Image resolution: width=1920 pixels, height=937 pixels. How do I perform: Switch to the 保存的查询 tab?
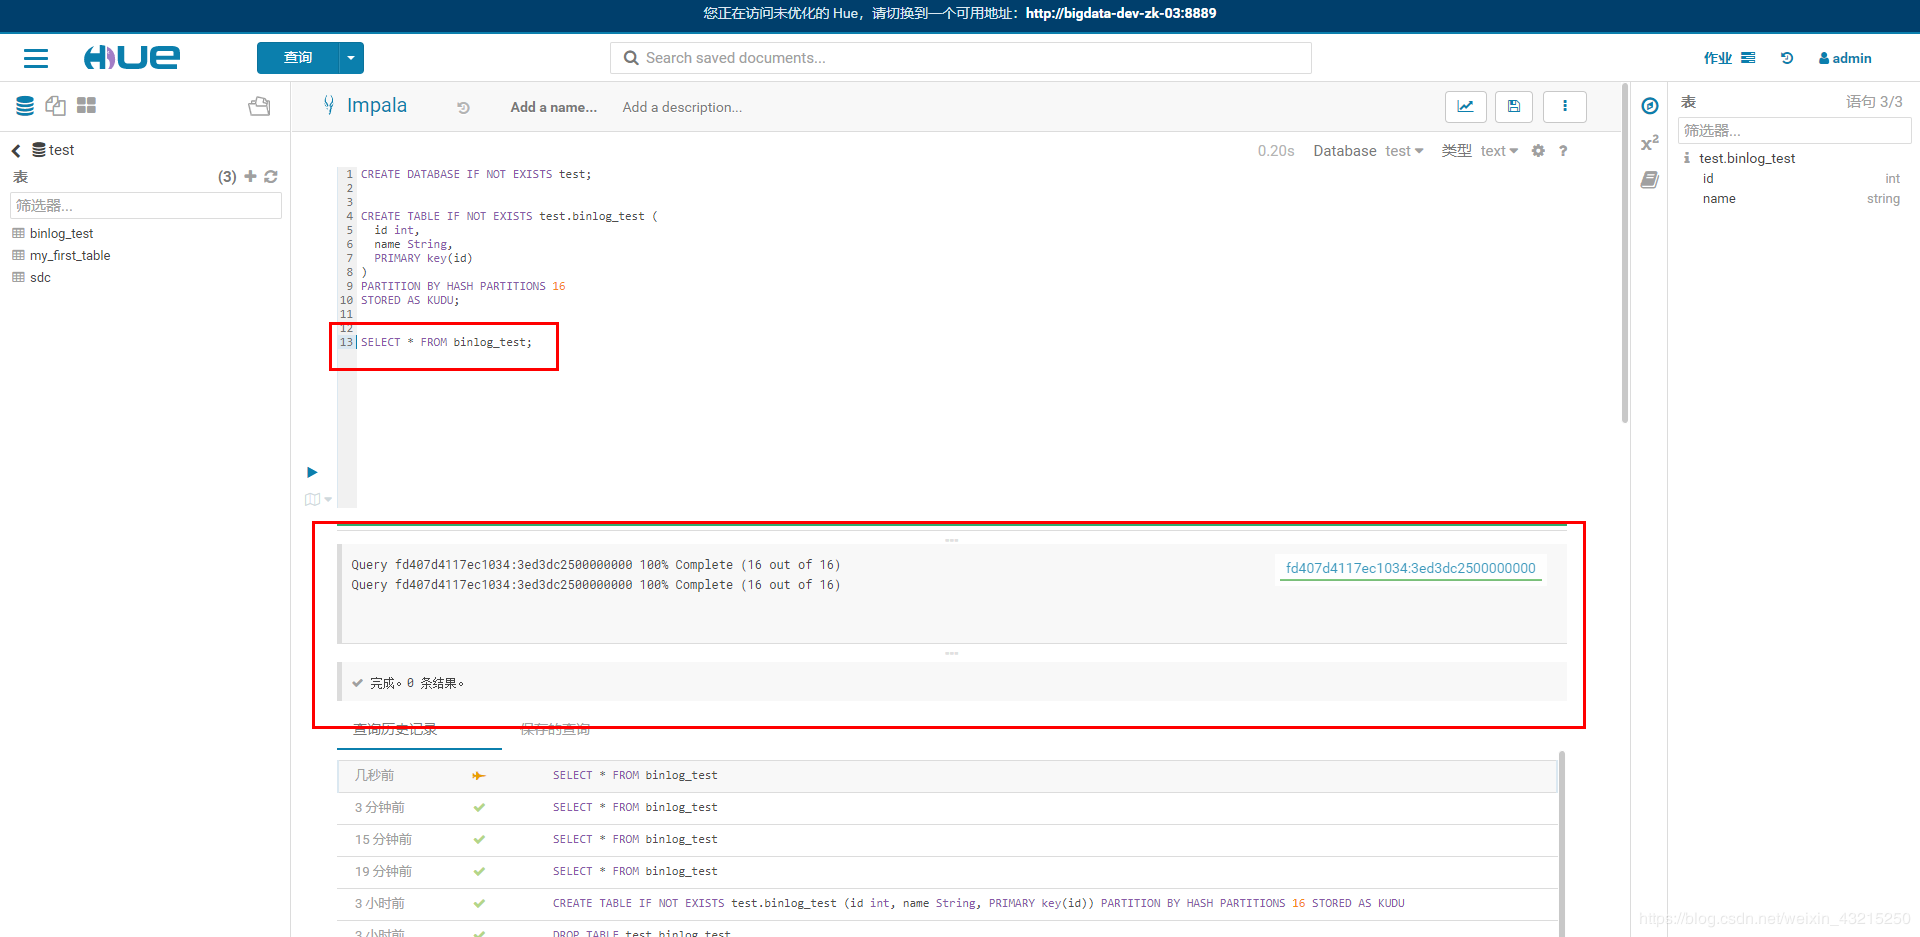point(554,729)
